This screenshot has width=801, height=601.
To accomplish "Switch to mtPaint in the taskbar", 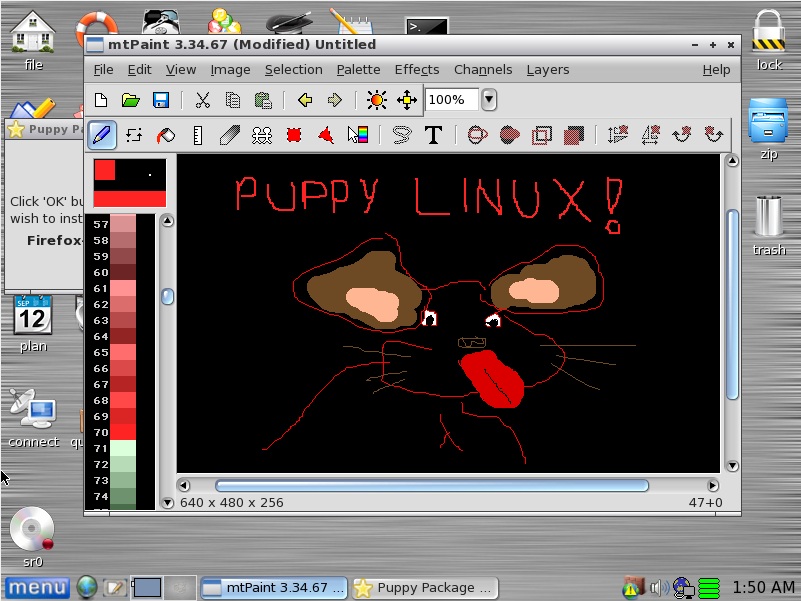I will (274, 588).
